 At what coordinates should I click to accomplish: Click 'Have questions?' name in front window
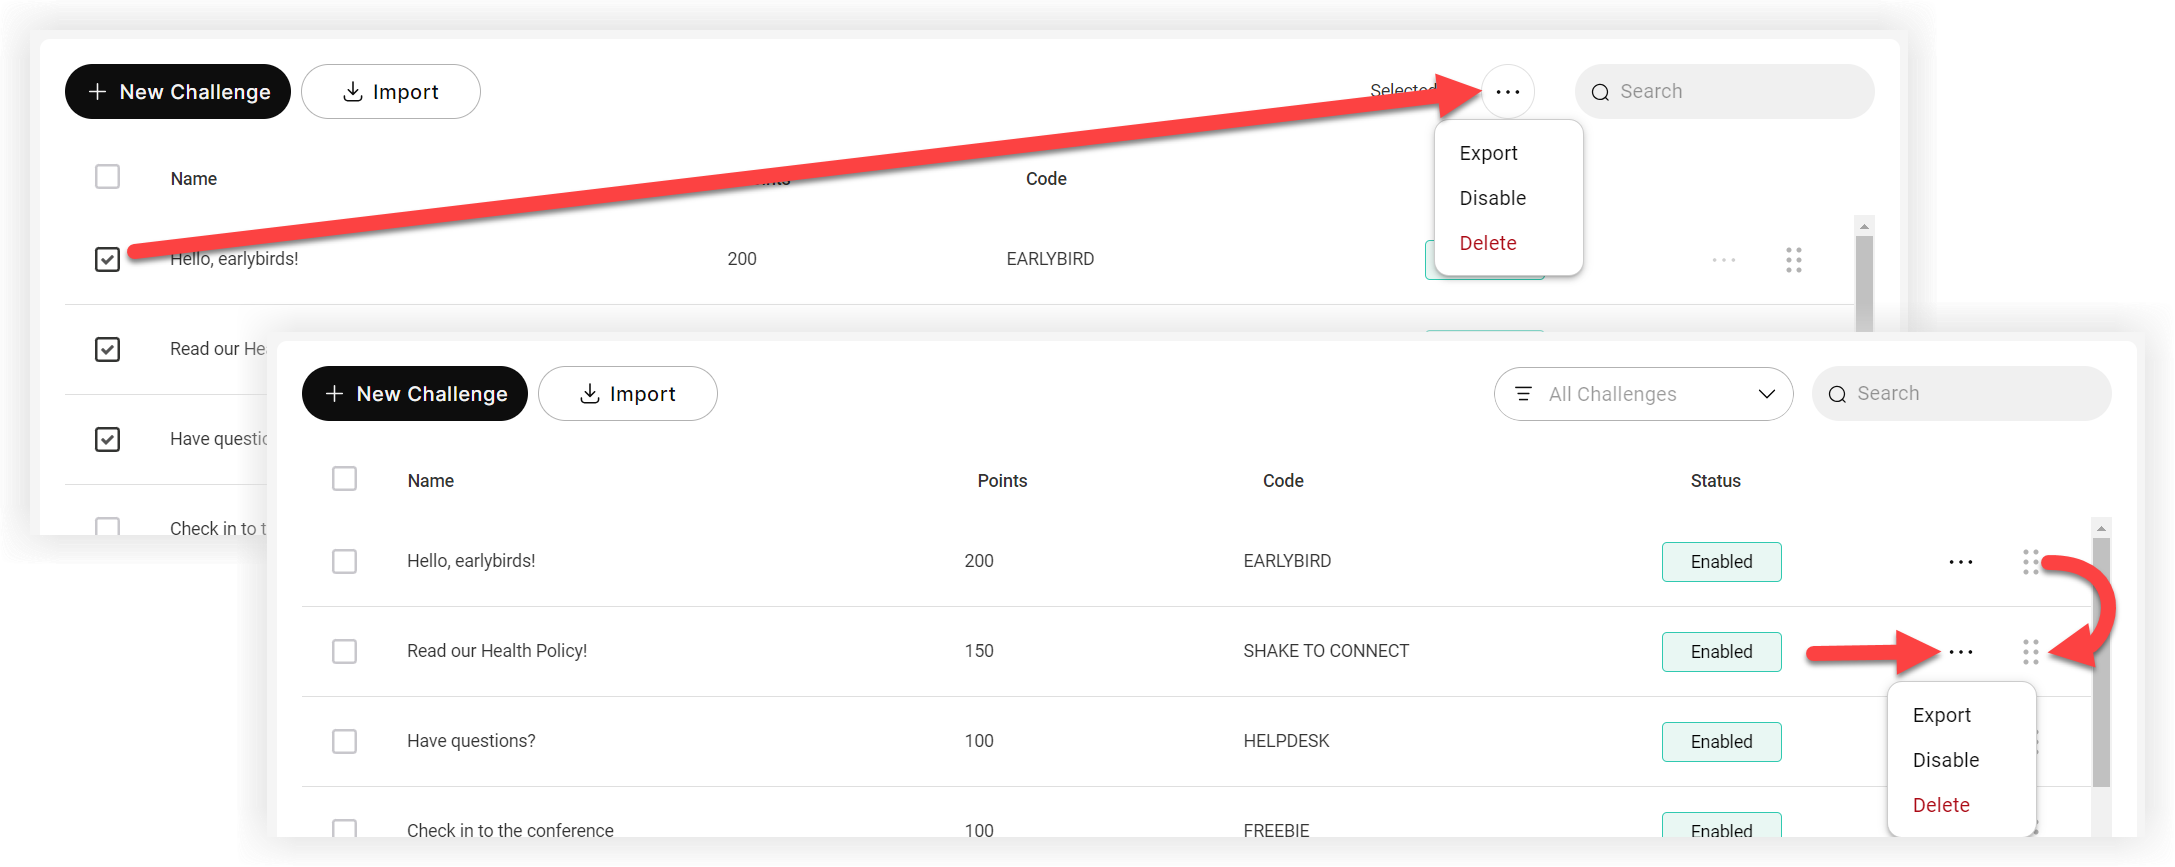pyautogui.click(x=471, y=741)
